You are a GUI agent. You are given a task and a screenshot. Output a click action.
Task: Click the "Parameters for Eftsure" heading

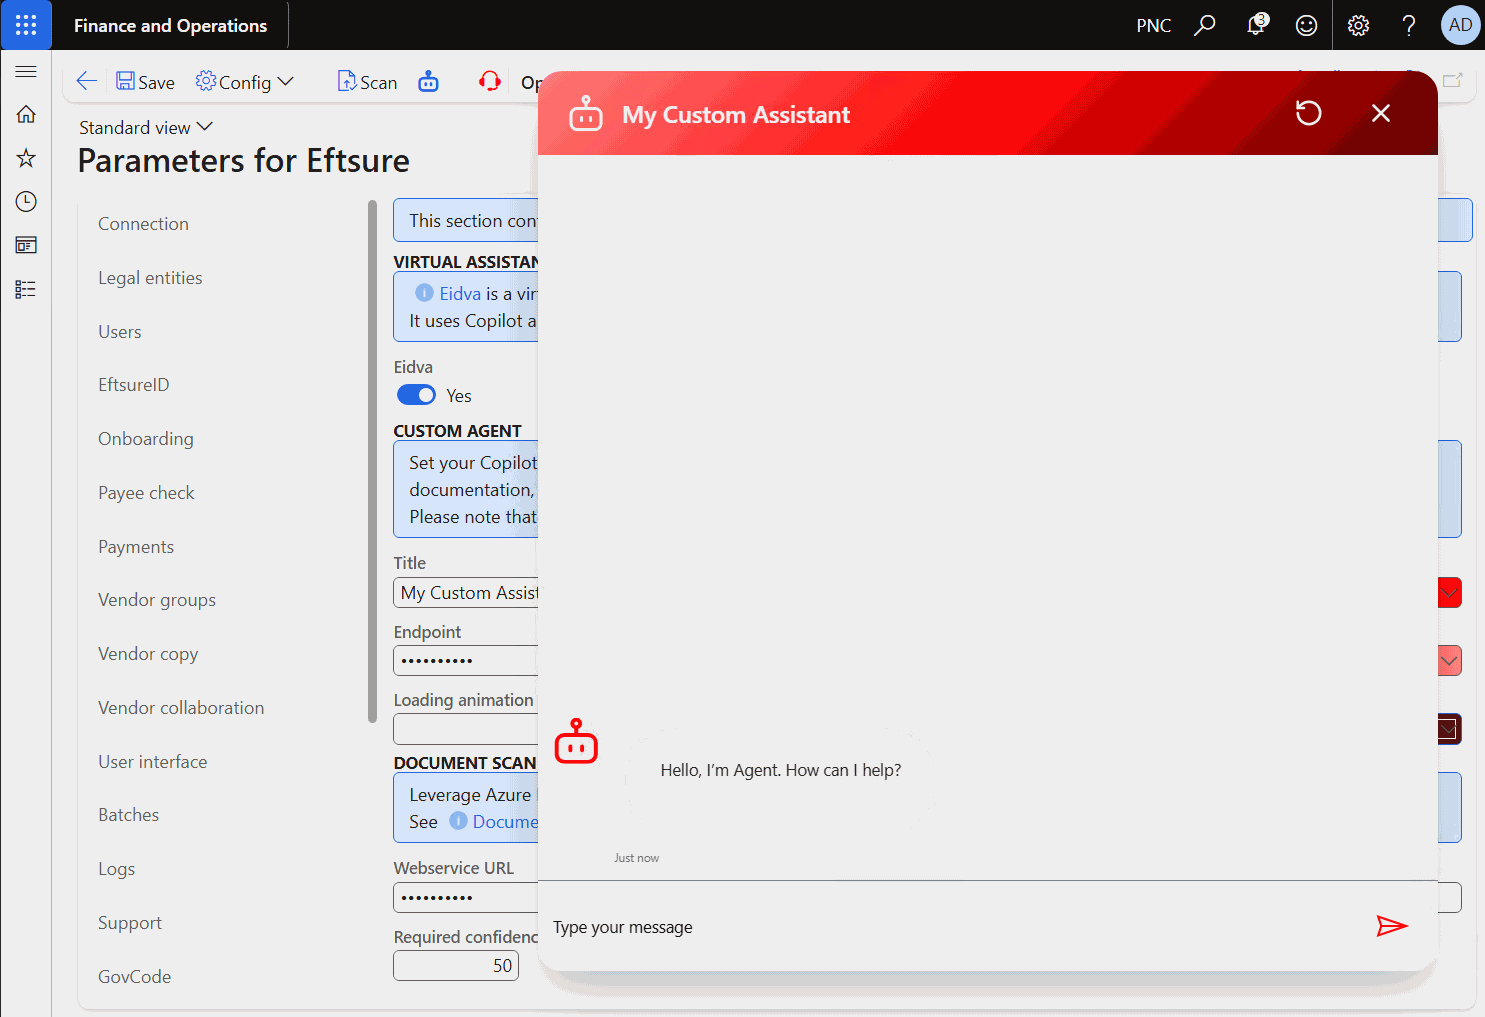(x=244, y=161)
